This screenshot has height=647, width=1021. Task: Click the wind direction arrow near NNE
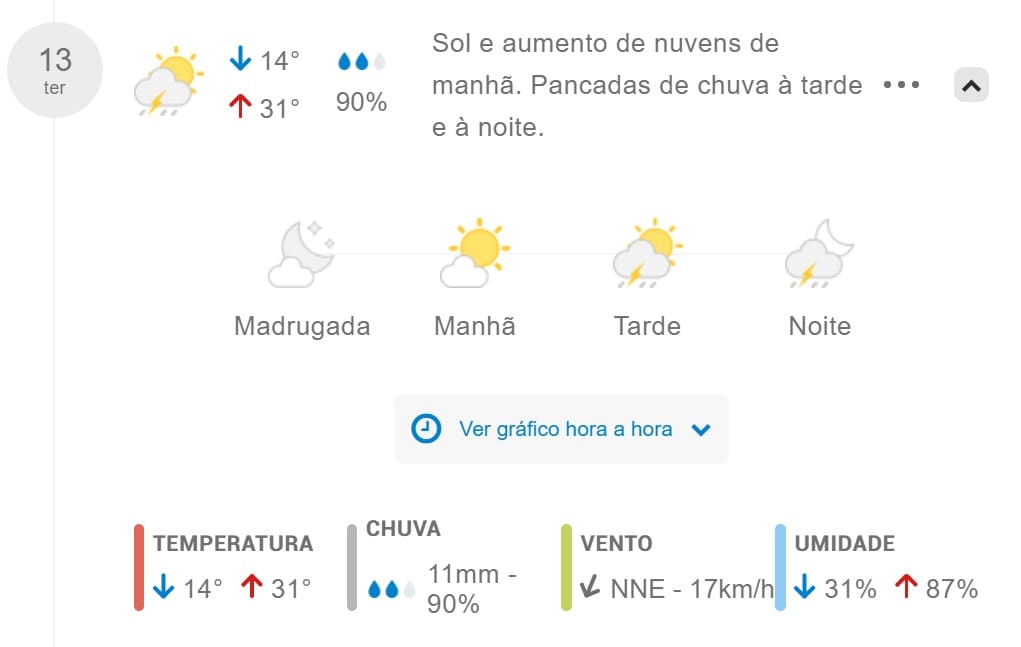tap(590, 586)
